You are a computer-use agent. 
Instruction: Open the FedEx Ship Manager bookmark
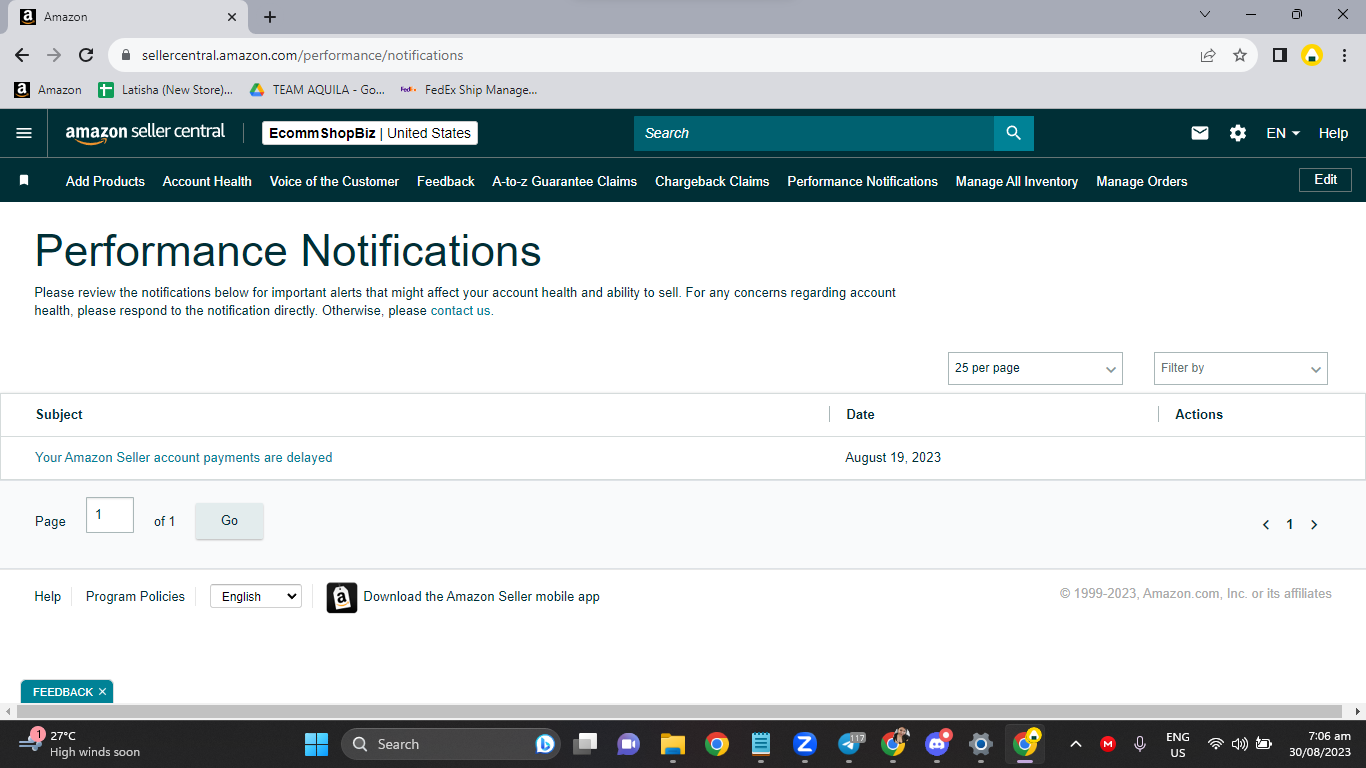468,90
